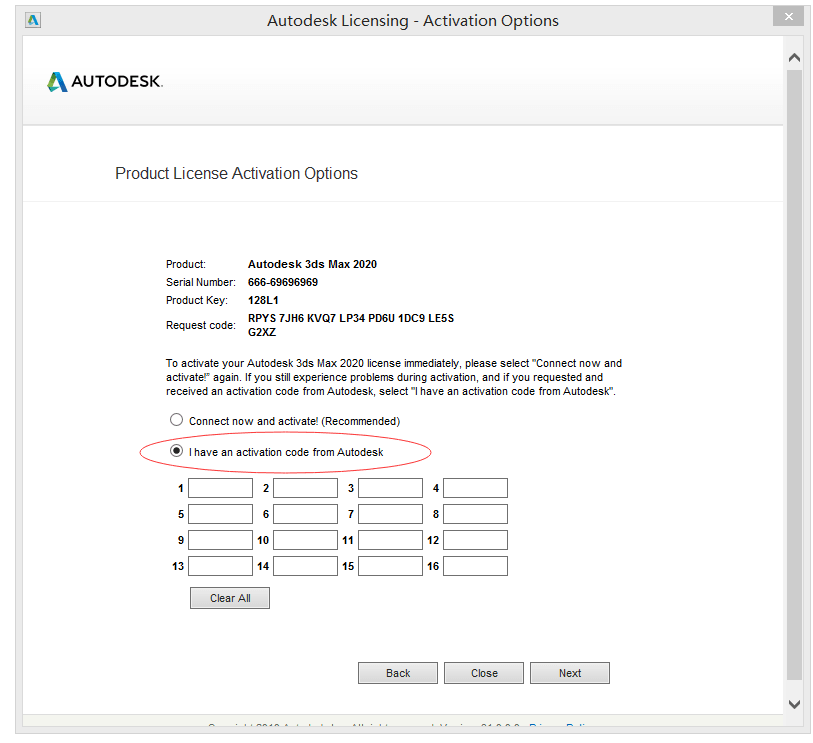Click the Serial Number label

click(x=201, y=282)
